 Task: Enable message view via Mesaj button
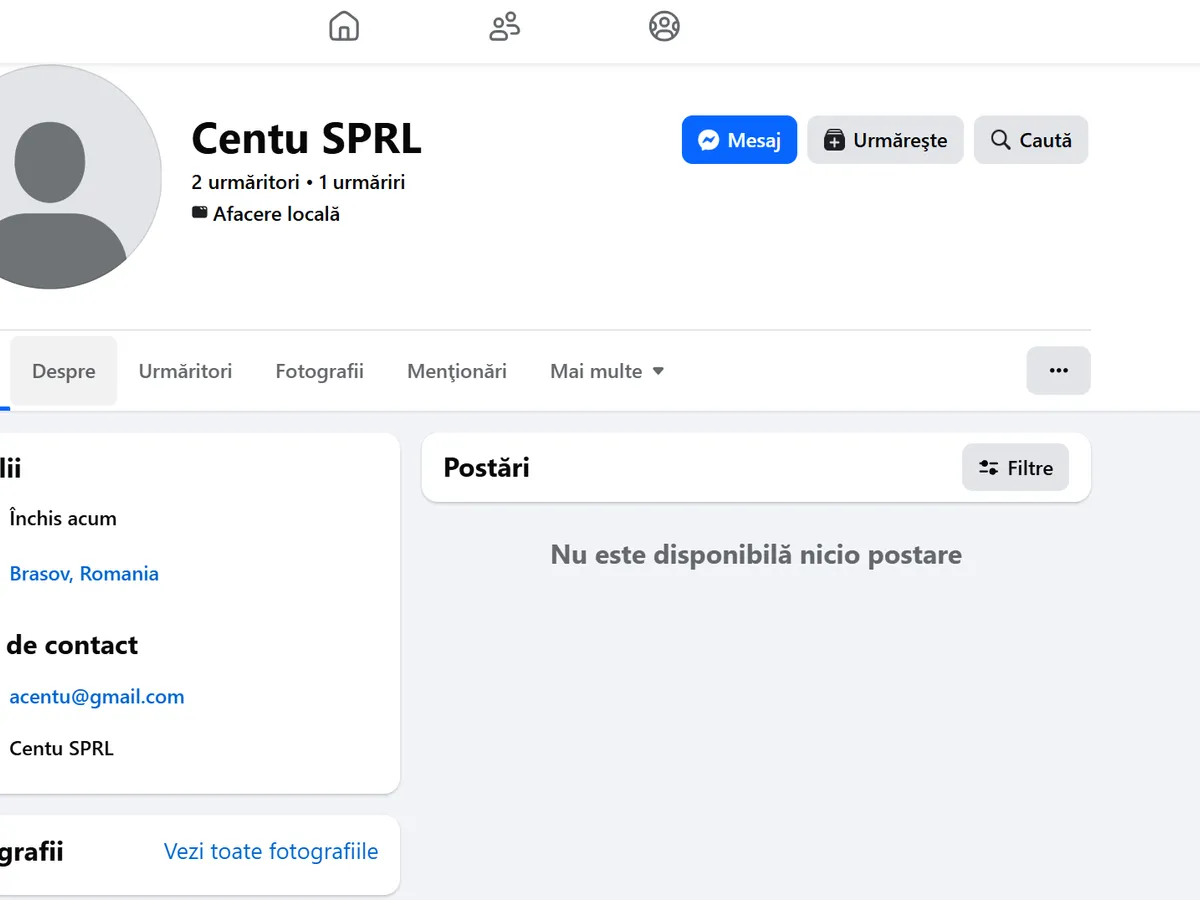pyautogui.click(x=740, y=140)
